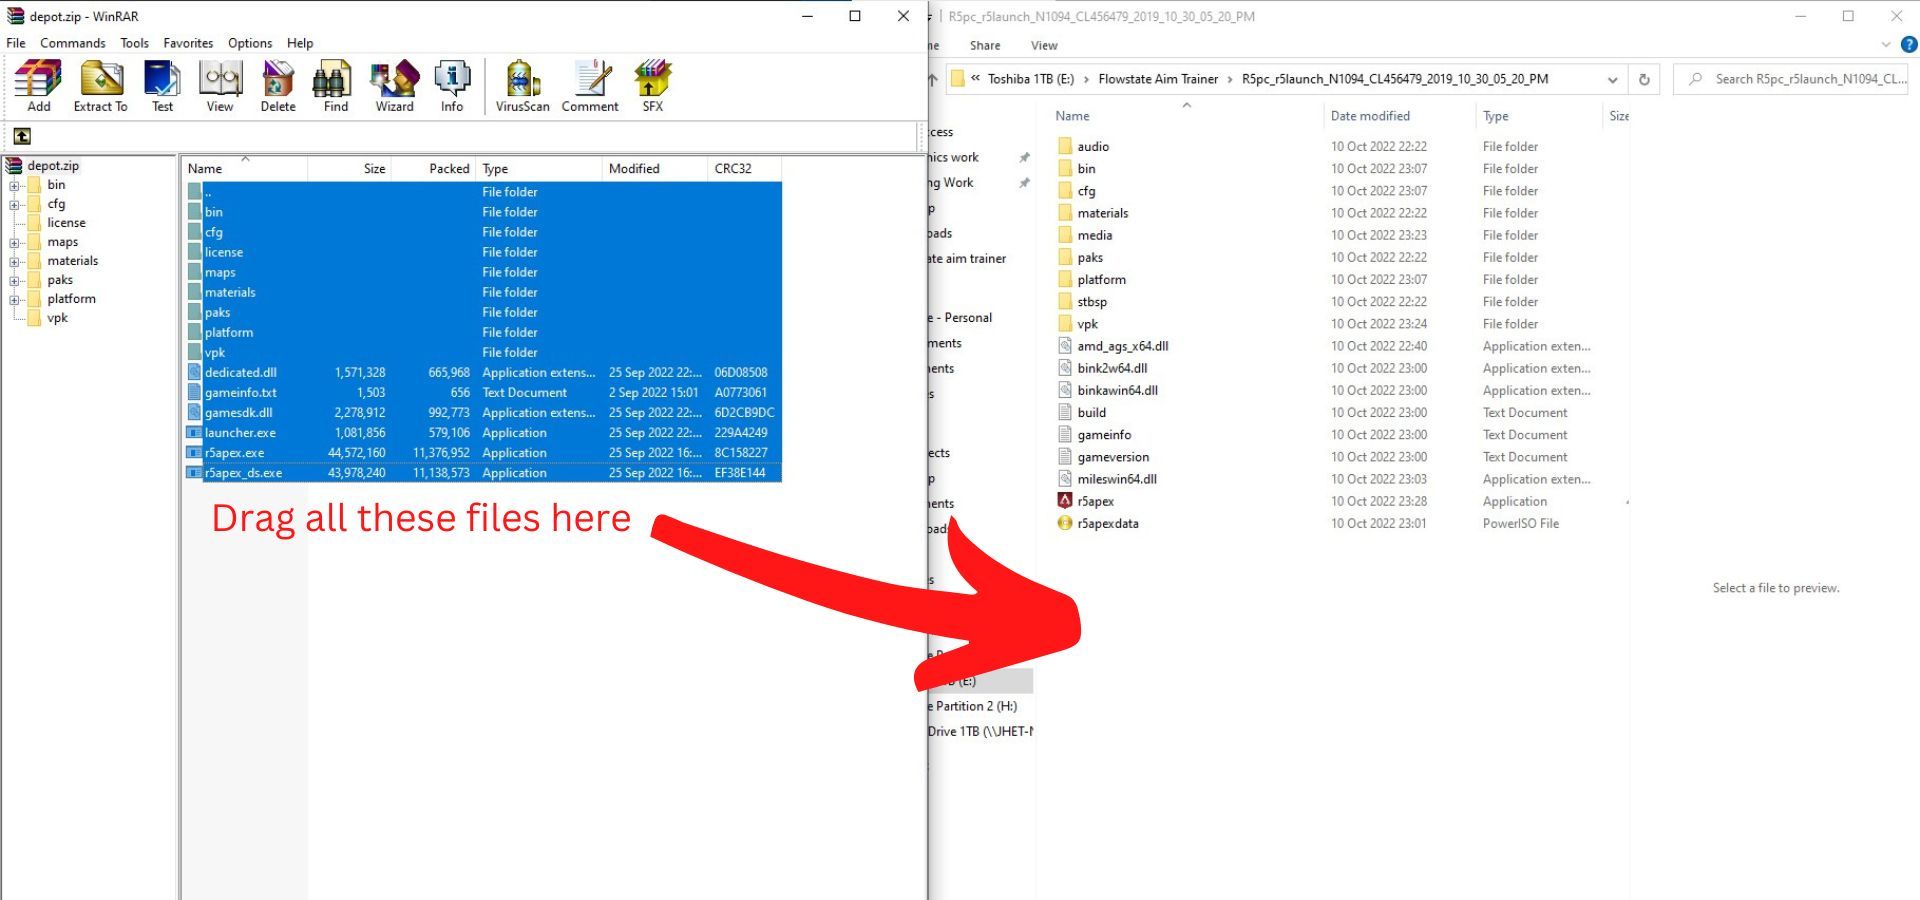The image size is (1920, 900).
Task: Click Partition 2 (H:) in navigation pane
Action: click(x=973, y=706)
